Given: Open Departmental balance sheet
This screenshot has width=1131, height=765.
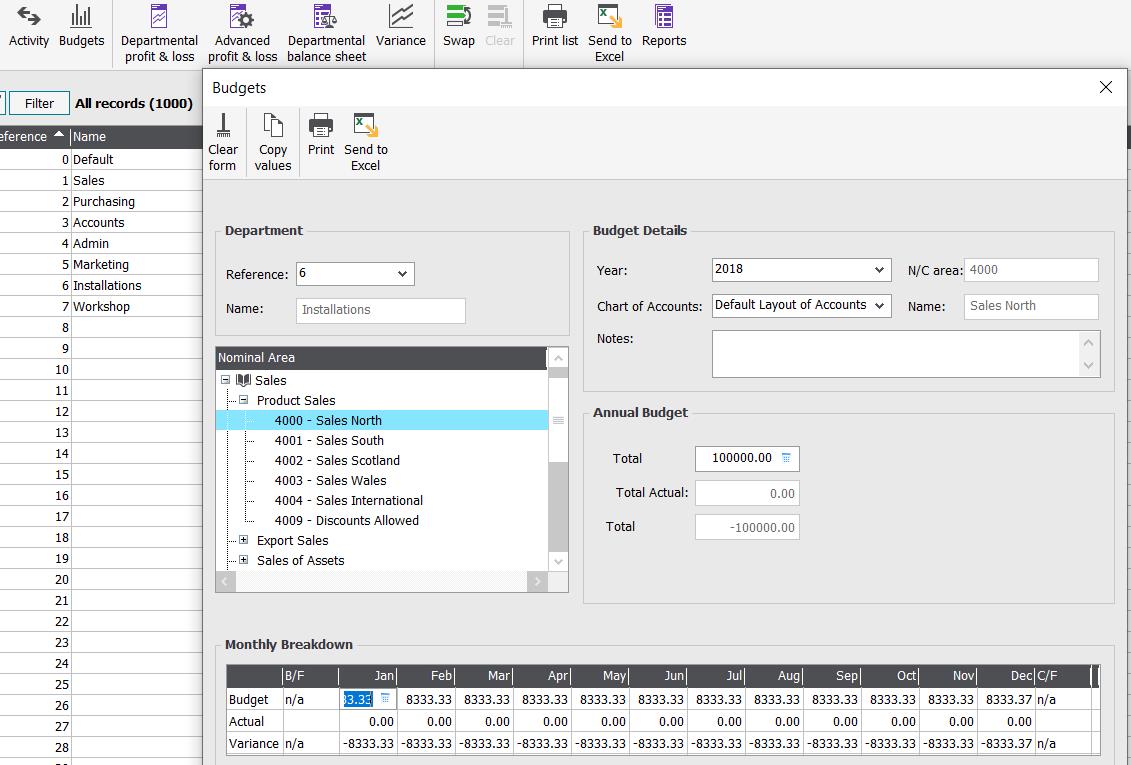Looking at the screenshot, I should pos(327,34).
